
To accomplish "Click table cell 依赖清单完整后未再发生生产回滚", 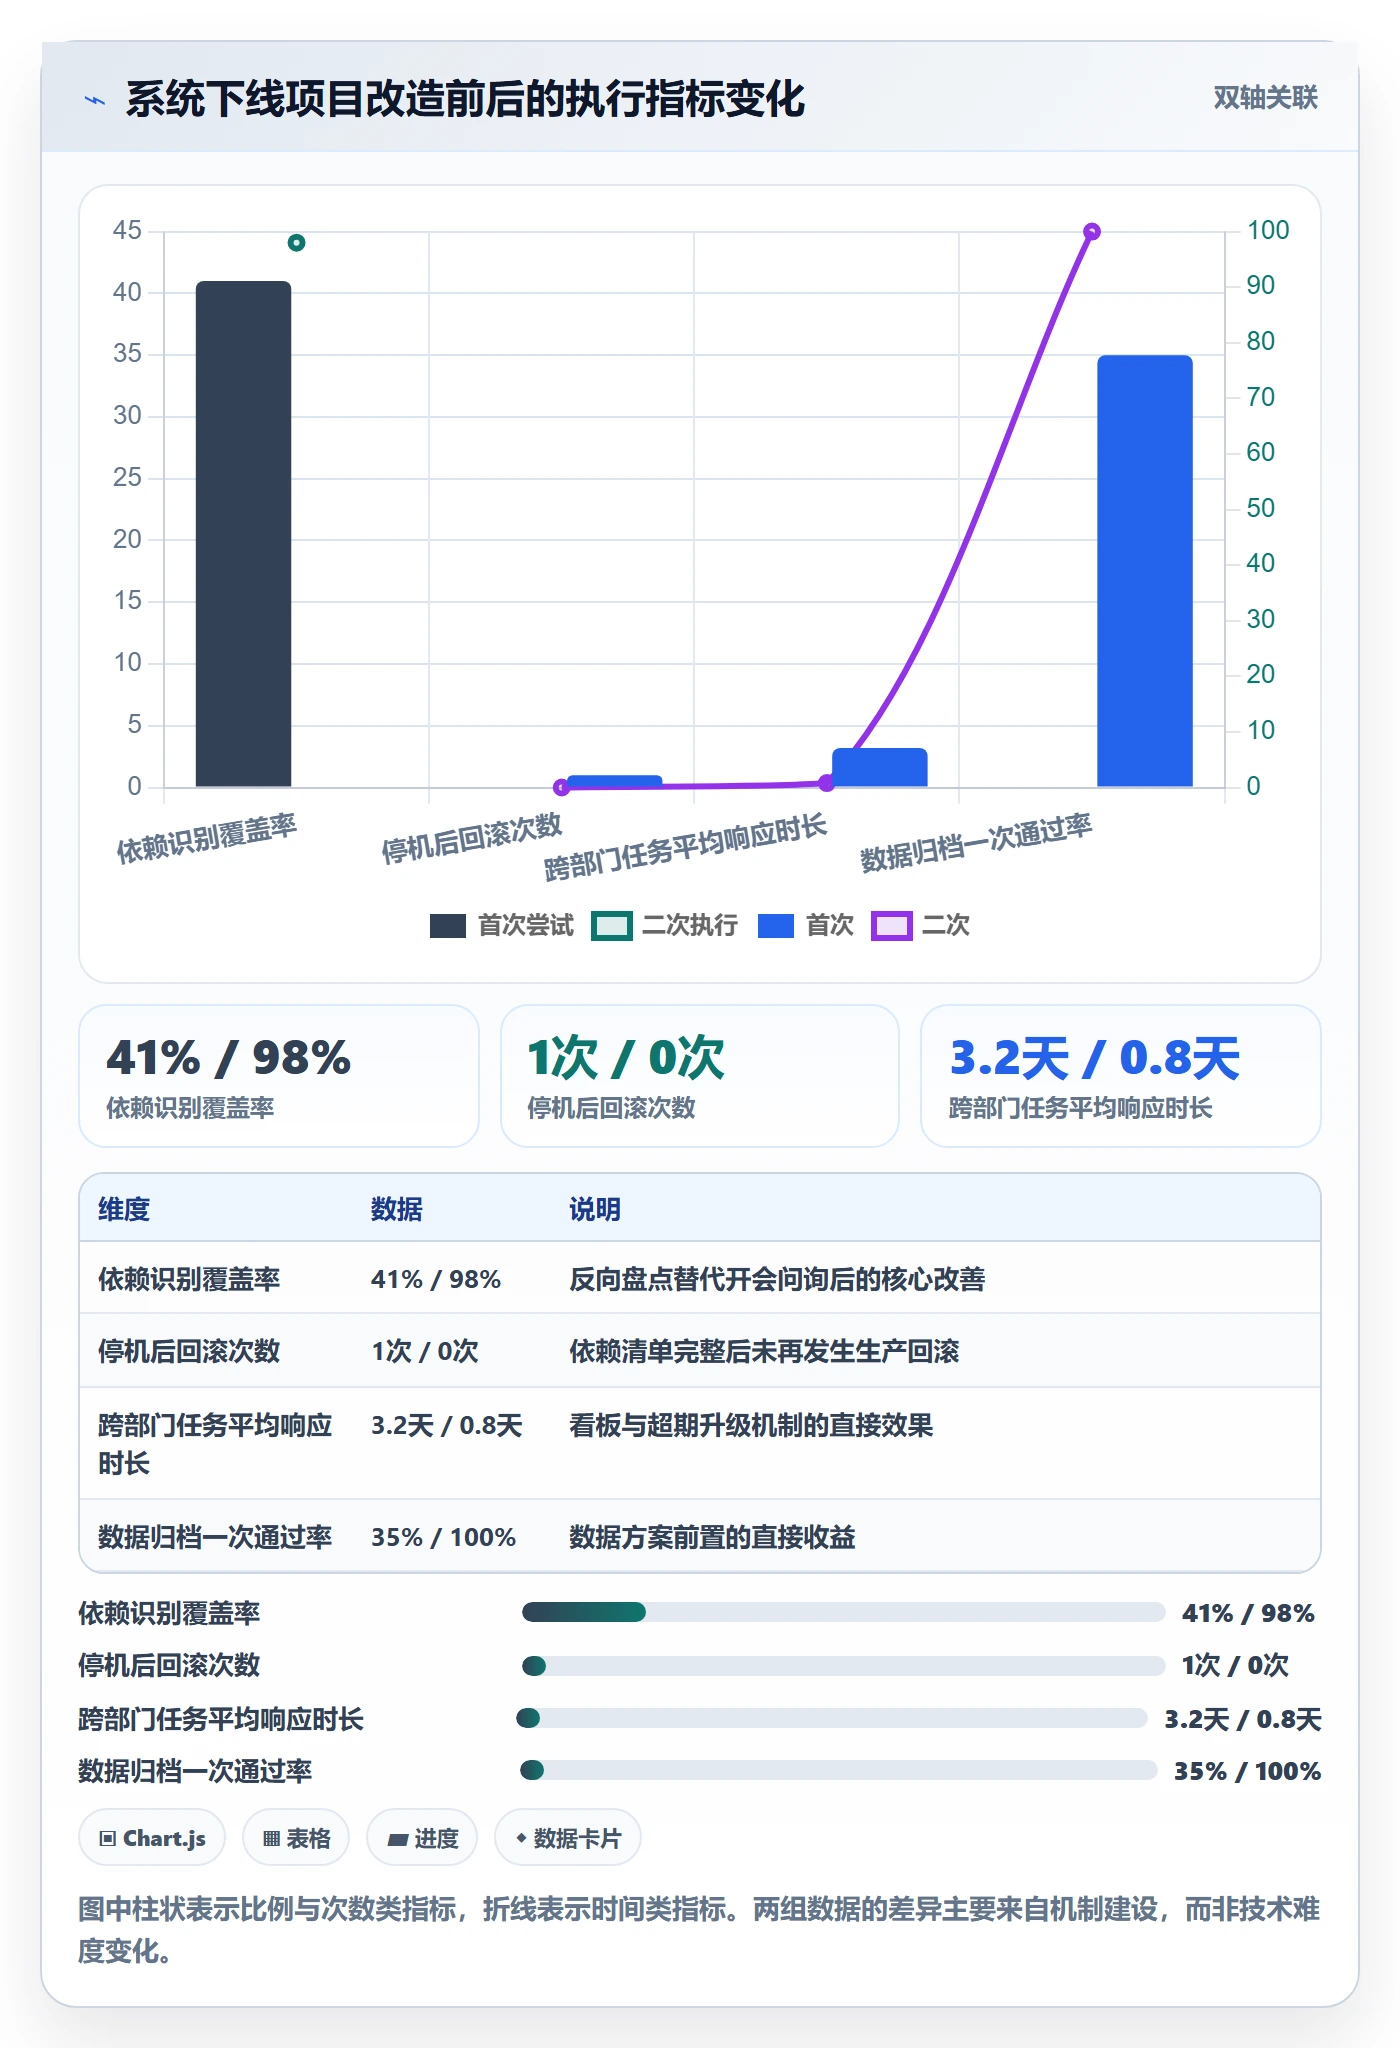I will tap(764, 1351).
